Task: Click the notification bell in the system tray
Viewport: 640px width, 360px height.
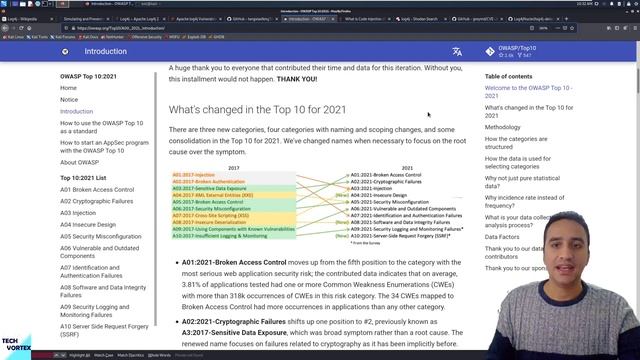Action: click(x=611, y=4)
